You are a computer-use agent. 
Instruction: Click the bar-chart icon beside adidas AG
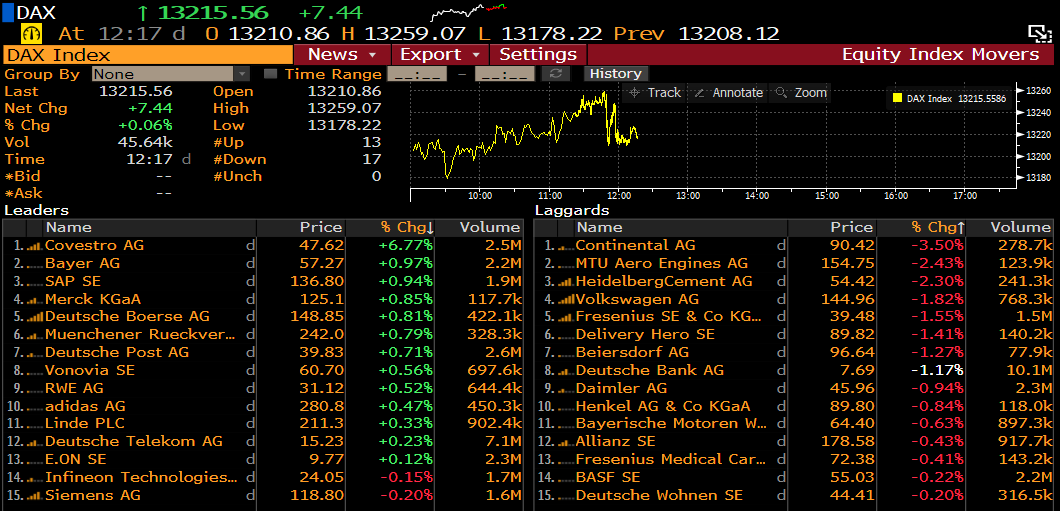click(x=34, y=406)
